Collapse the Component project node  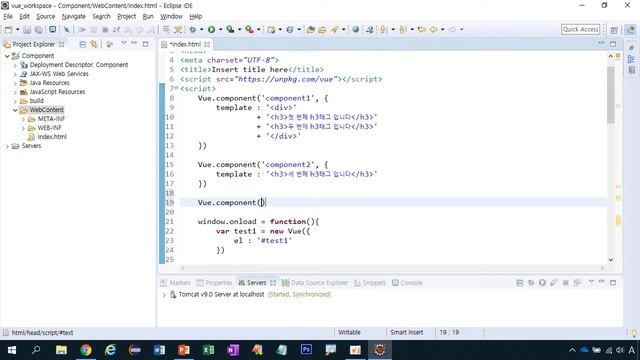click(x=7, y=56)
